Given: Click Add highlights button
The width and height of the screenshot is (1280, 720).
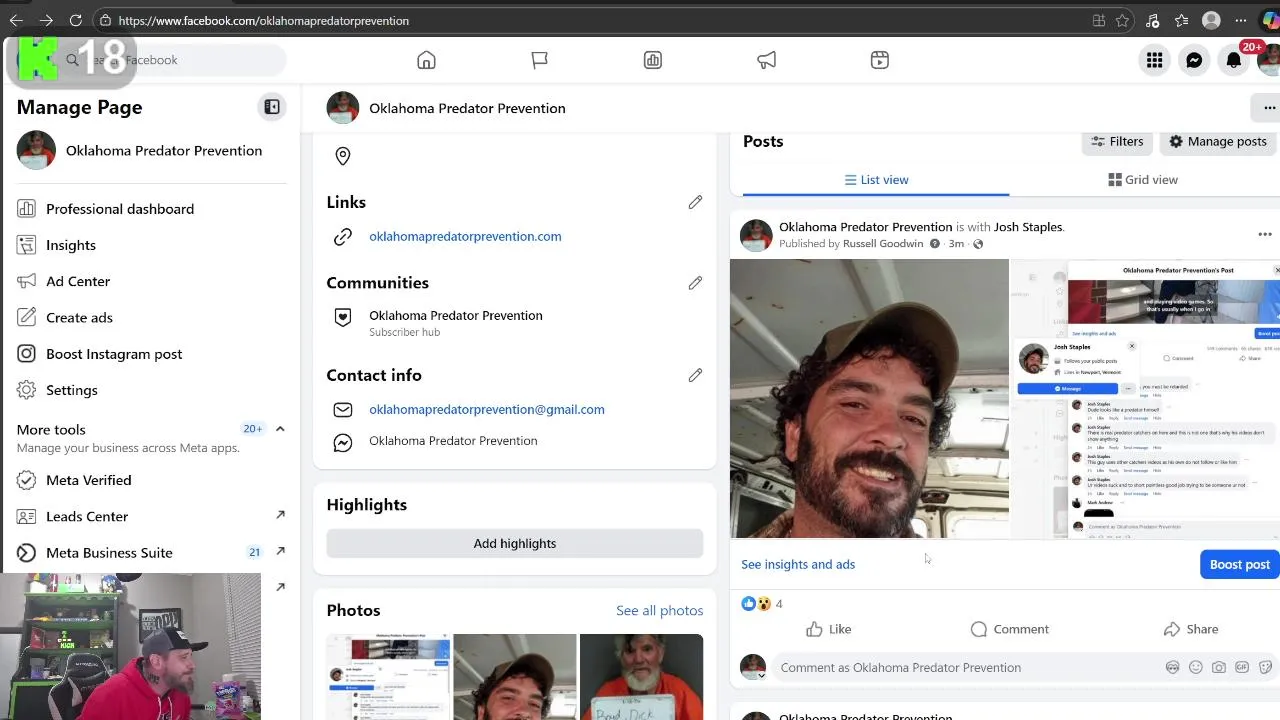Looking at the screenshot, I should (515, 543).
